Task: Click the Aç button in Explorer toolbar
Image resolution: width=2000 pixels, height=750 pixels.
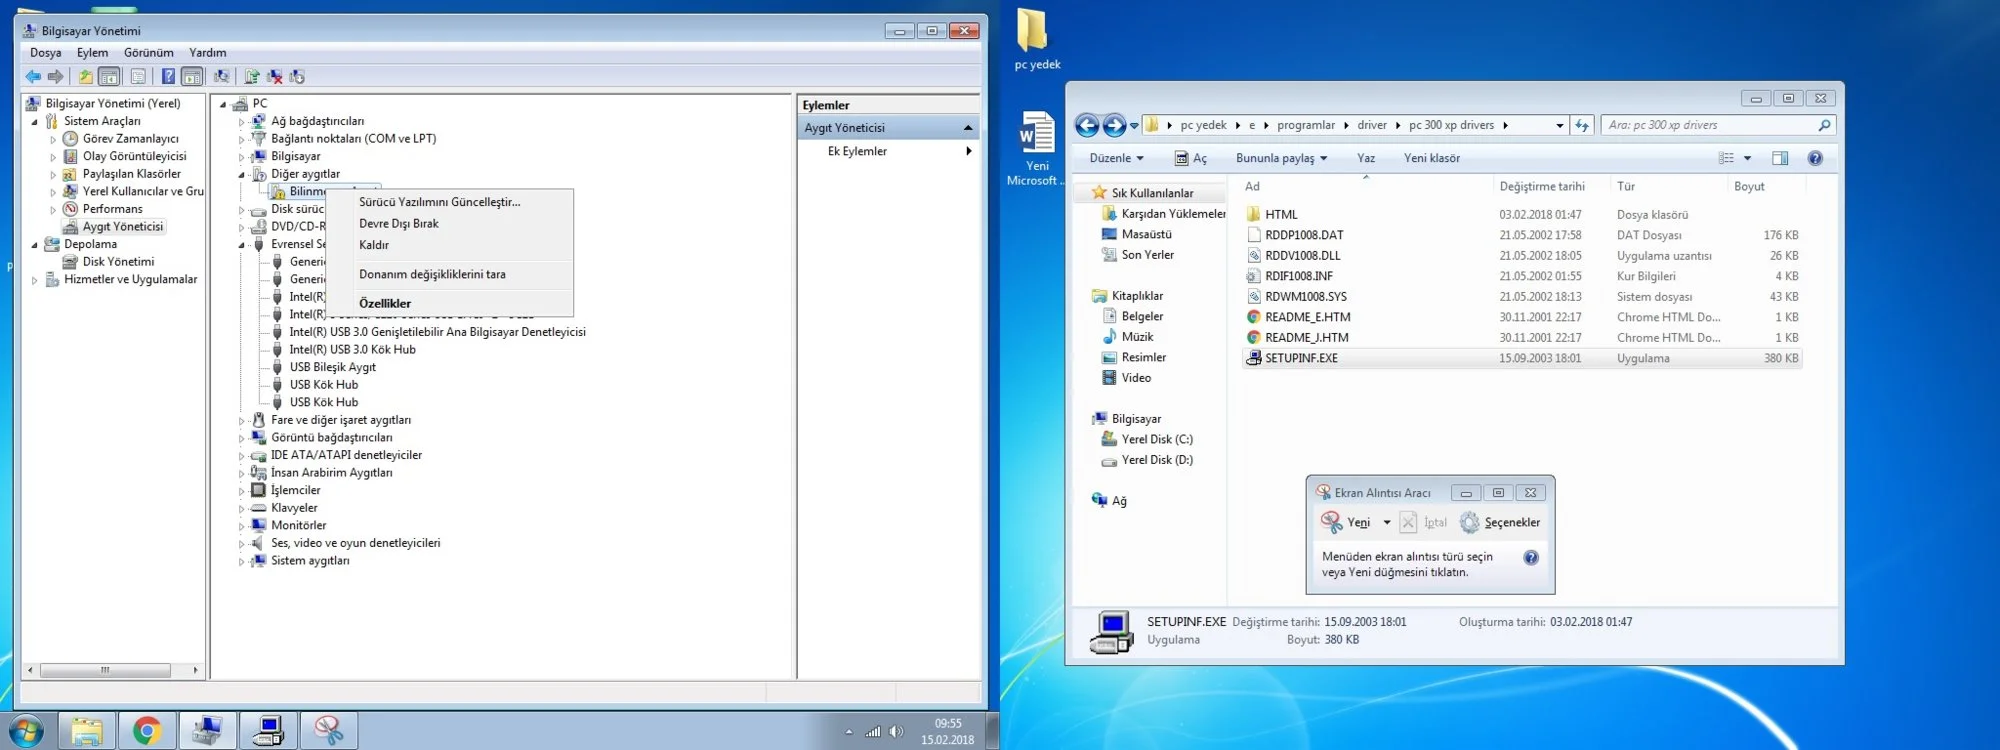Action: coord(1190,158)
